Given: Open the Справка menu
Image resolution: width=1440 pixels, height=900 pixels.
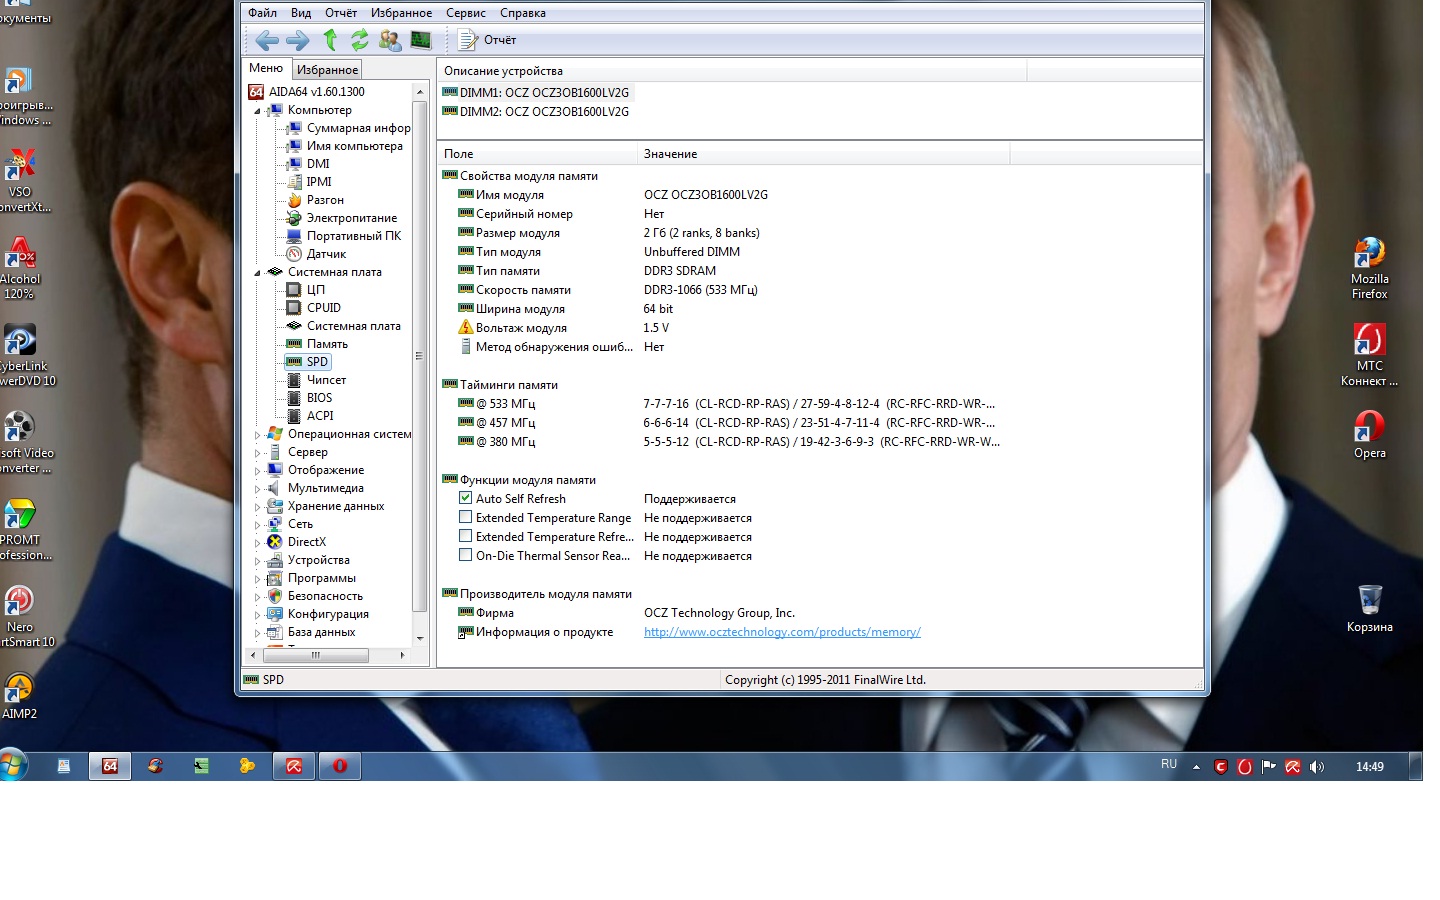Looking at the screenshot, I should click(x=523, y=13).
